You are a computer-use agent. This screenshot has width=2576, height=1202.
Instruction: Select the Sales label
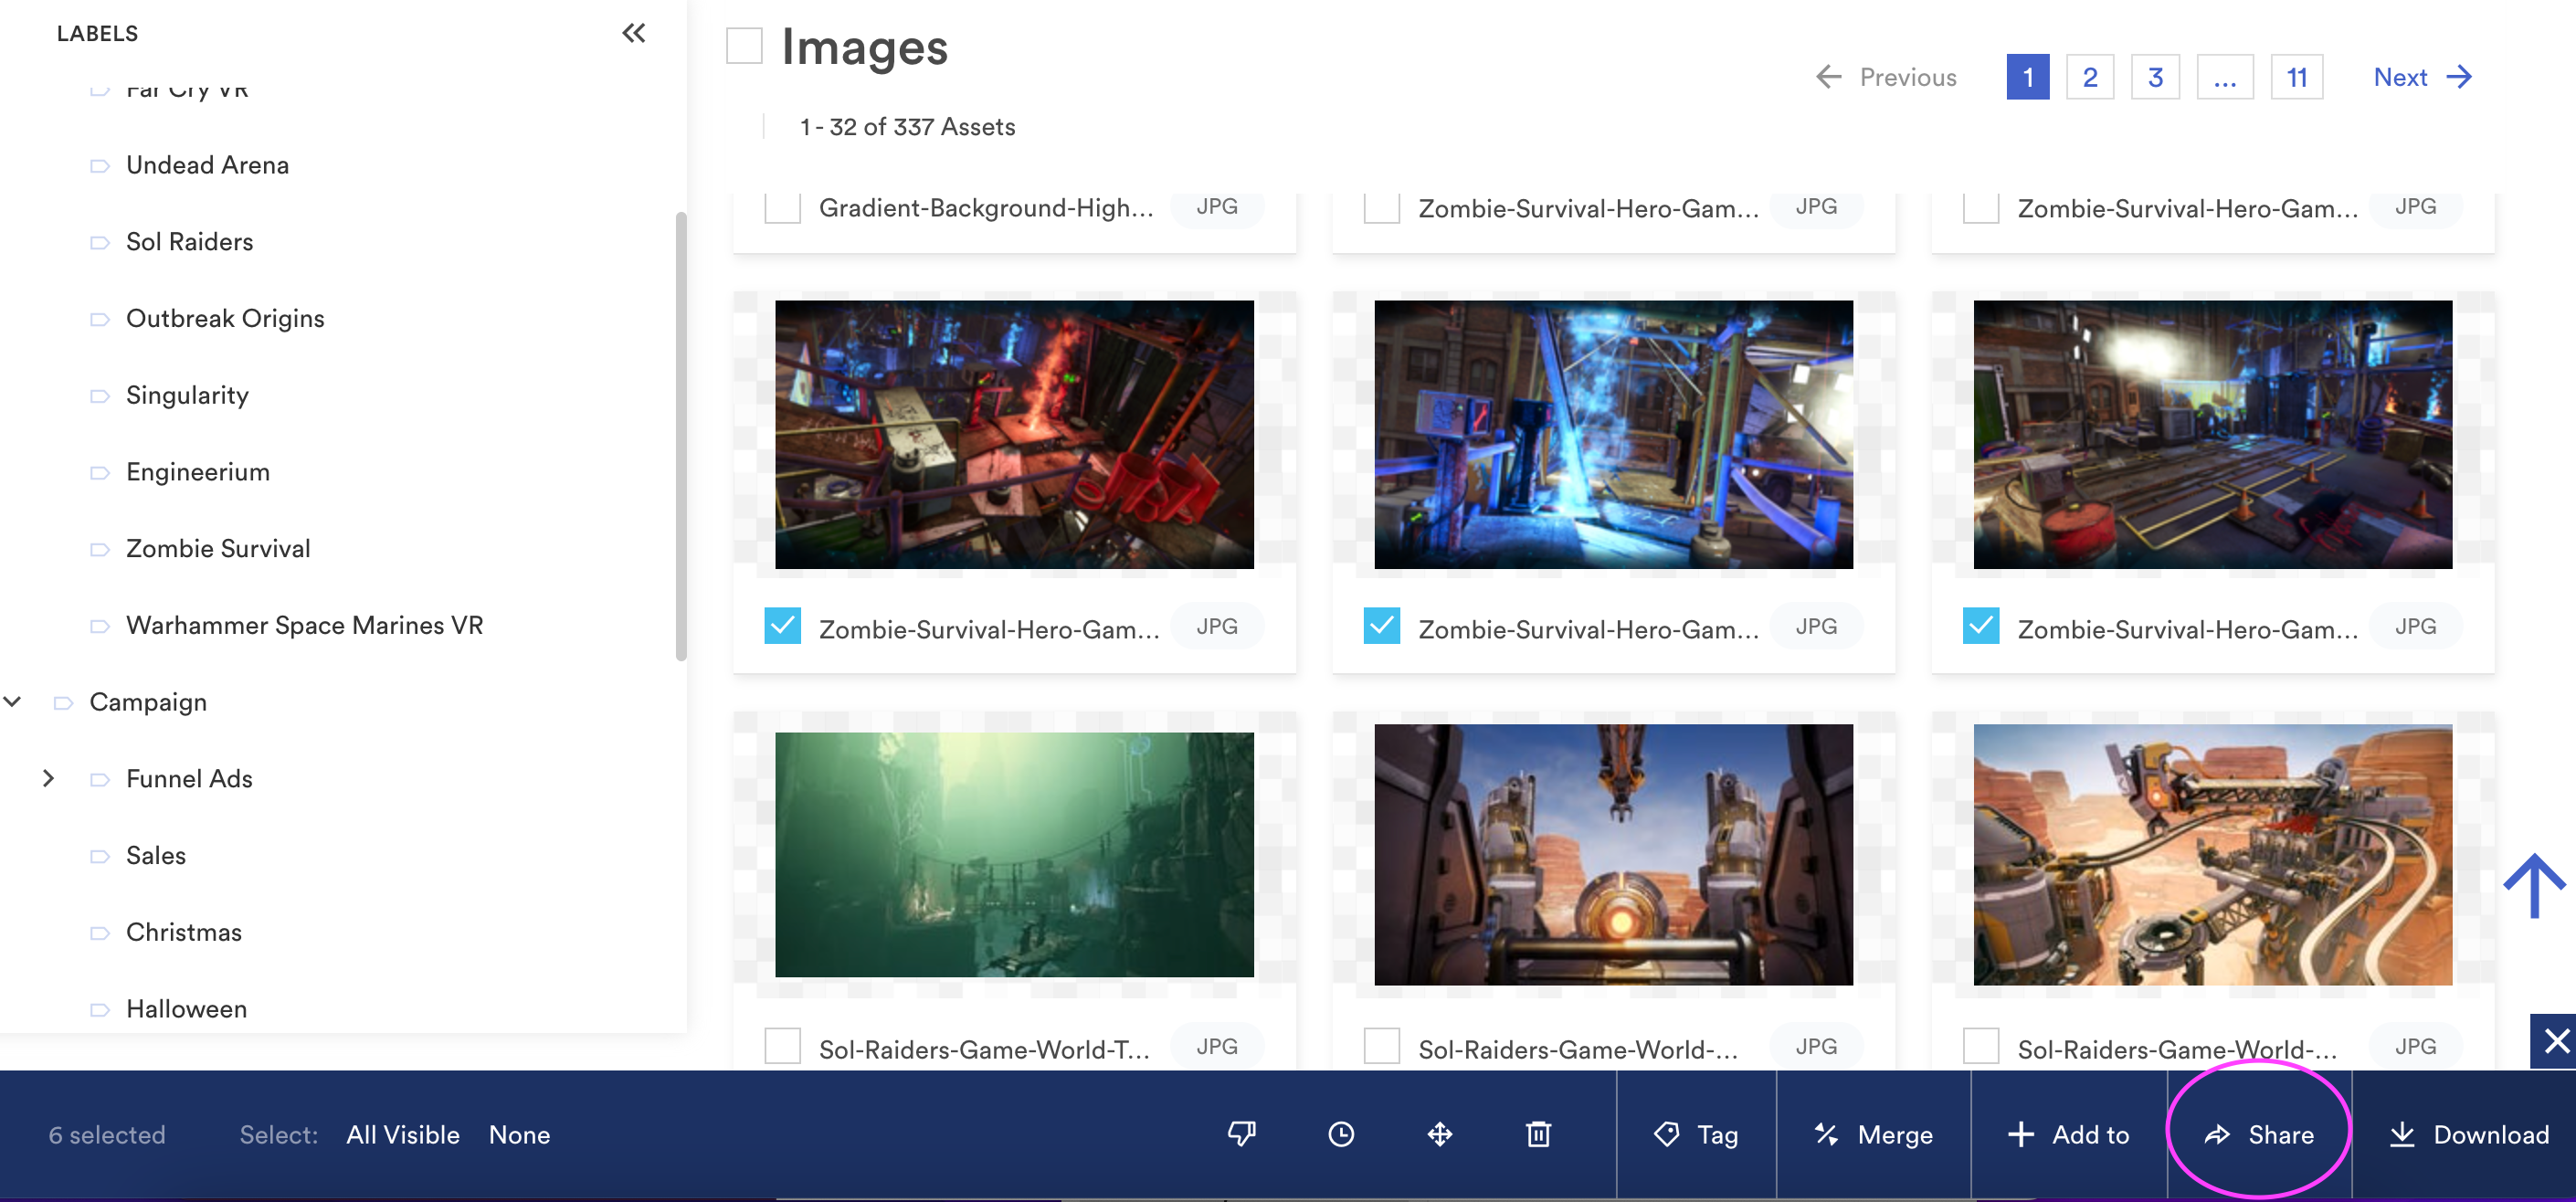[x=156, y=855]
